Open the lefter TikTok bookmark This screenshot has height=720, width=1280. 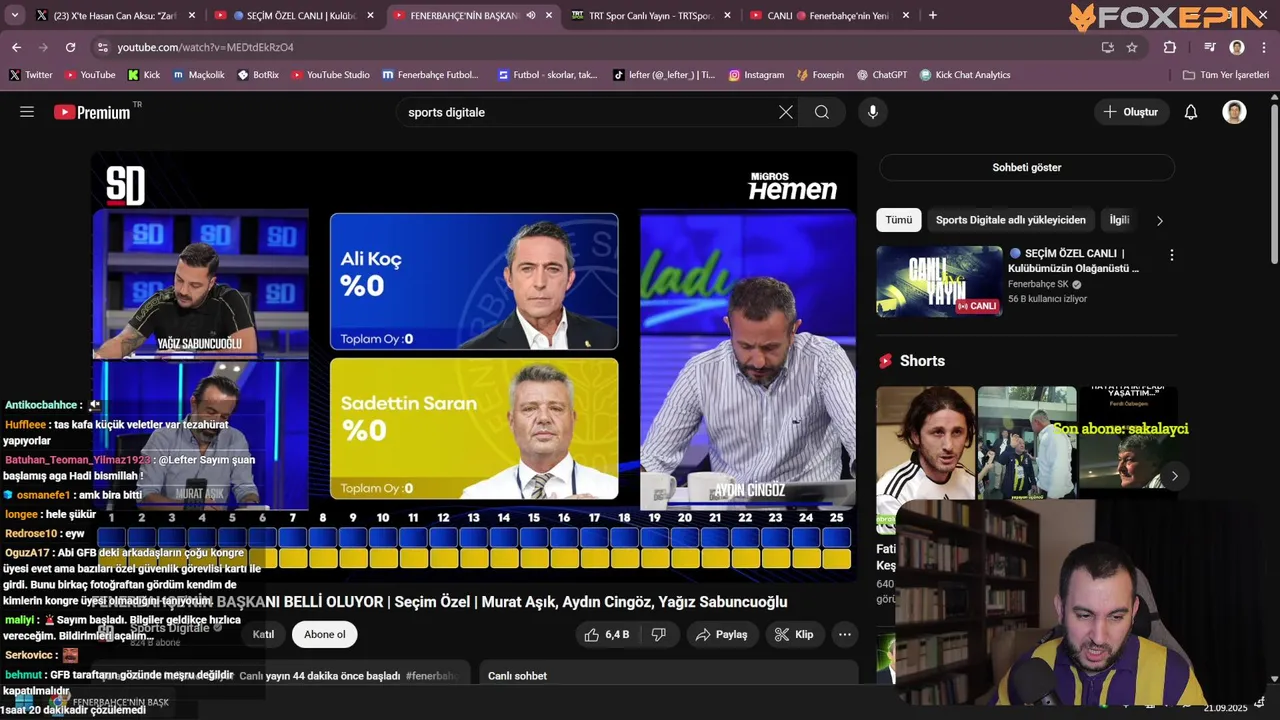point(664,75)
